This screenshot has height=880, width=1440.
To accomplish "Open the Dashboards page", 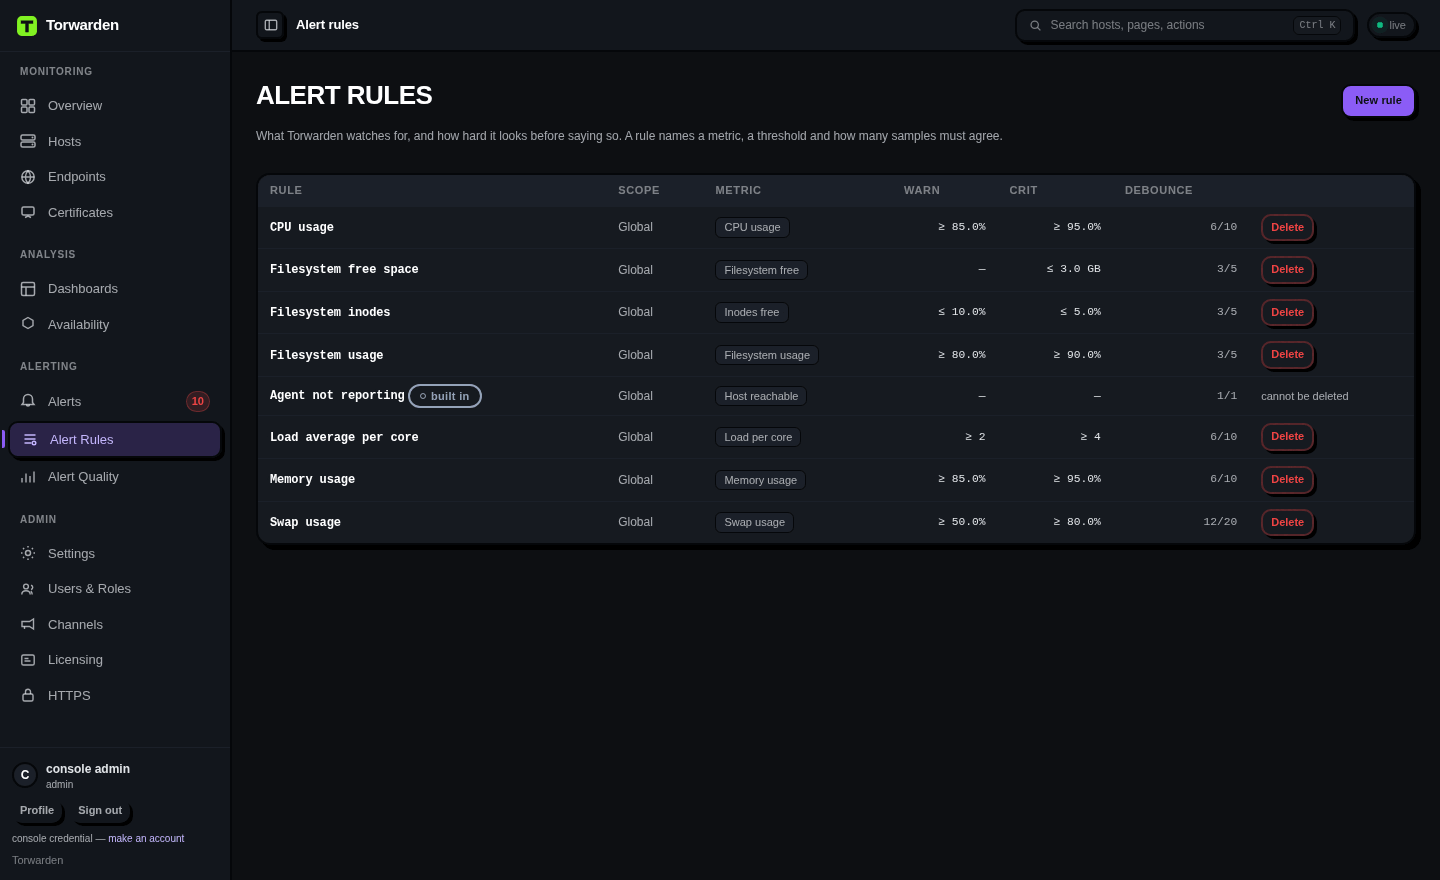I will pos(115,289).
